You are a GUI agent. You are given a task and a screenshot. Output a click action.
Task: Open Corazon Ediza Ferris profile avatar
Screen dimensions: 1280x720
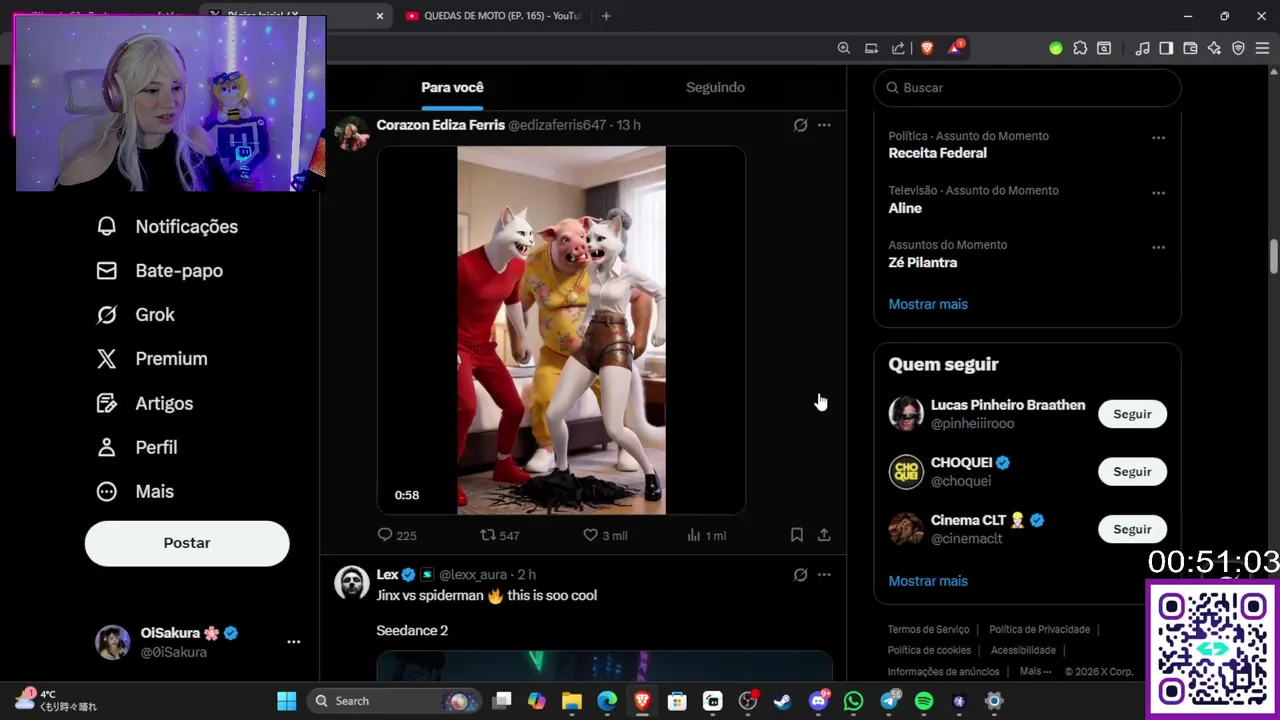click(352, 133)
